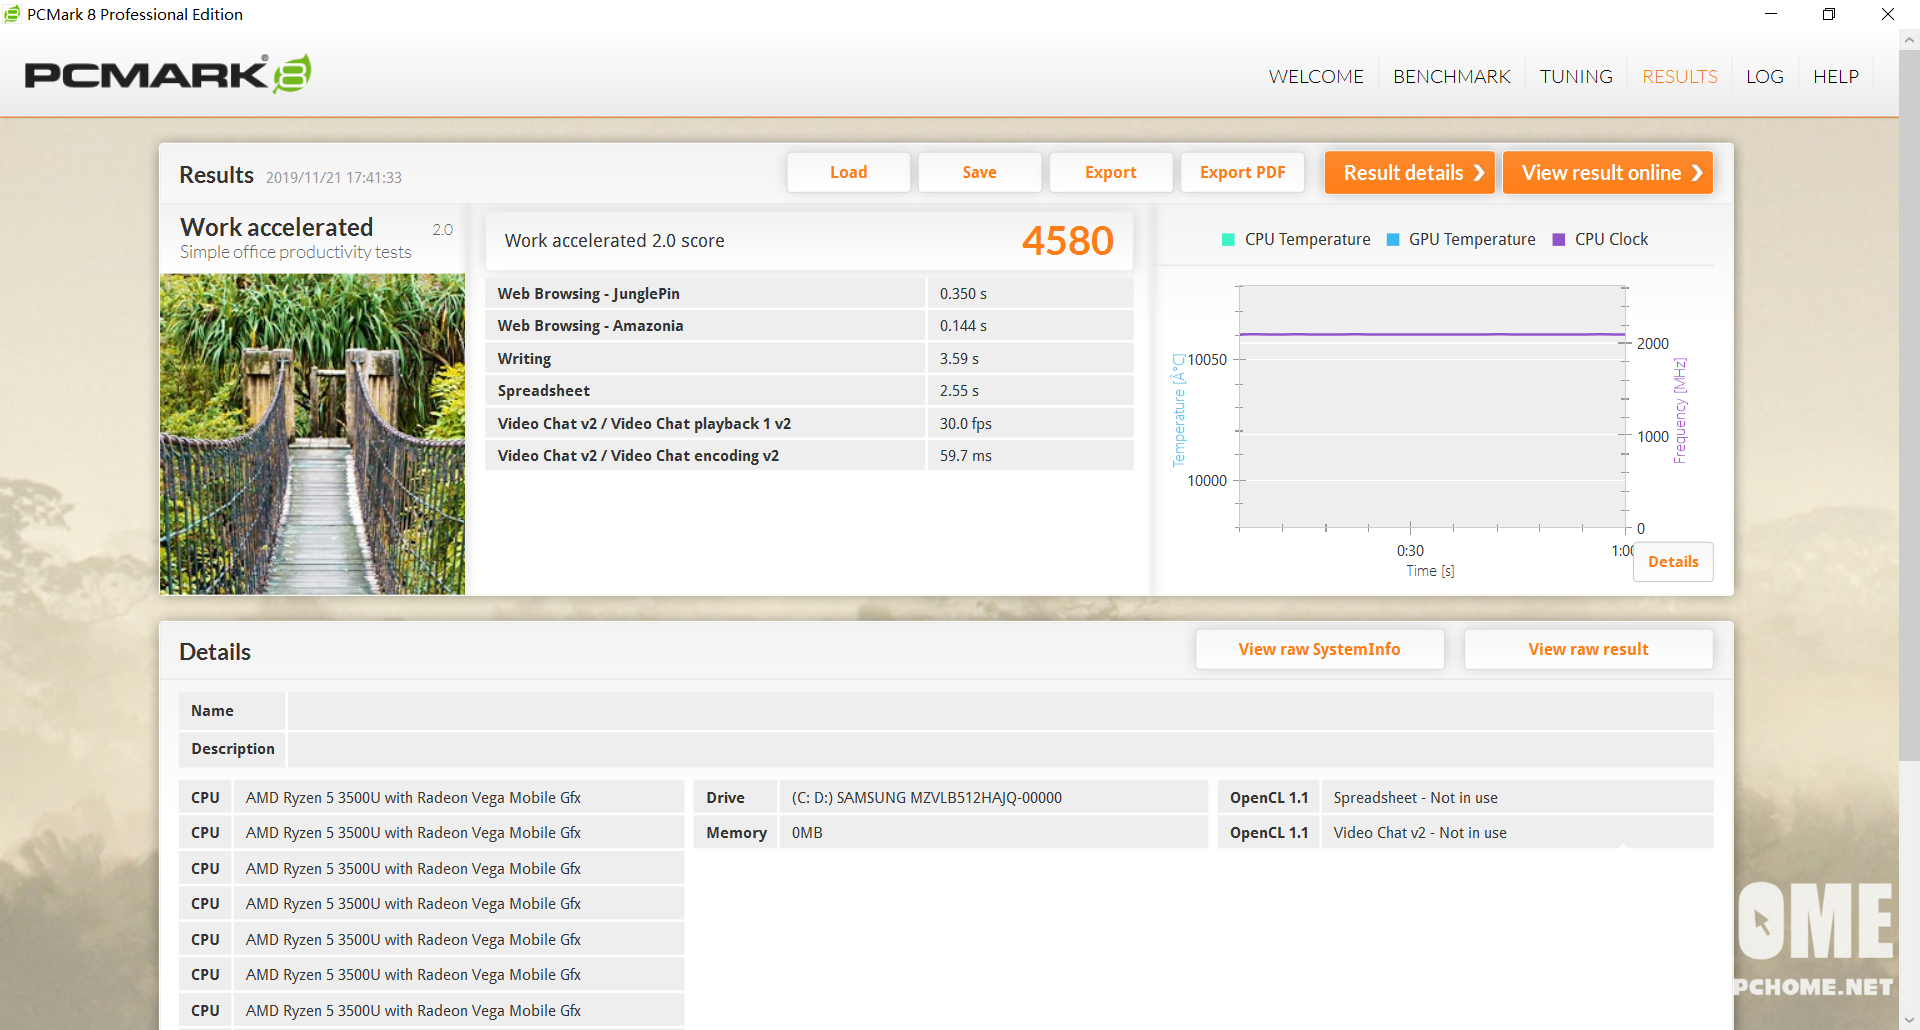Go to the TUNING tab
This screenshot has height=1030, width=1920.
1575,77
